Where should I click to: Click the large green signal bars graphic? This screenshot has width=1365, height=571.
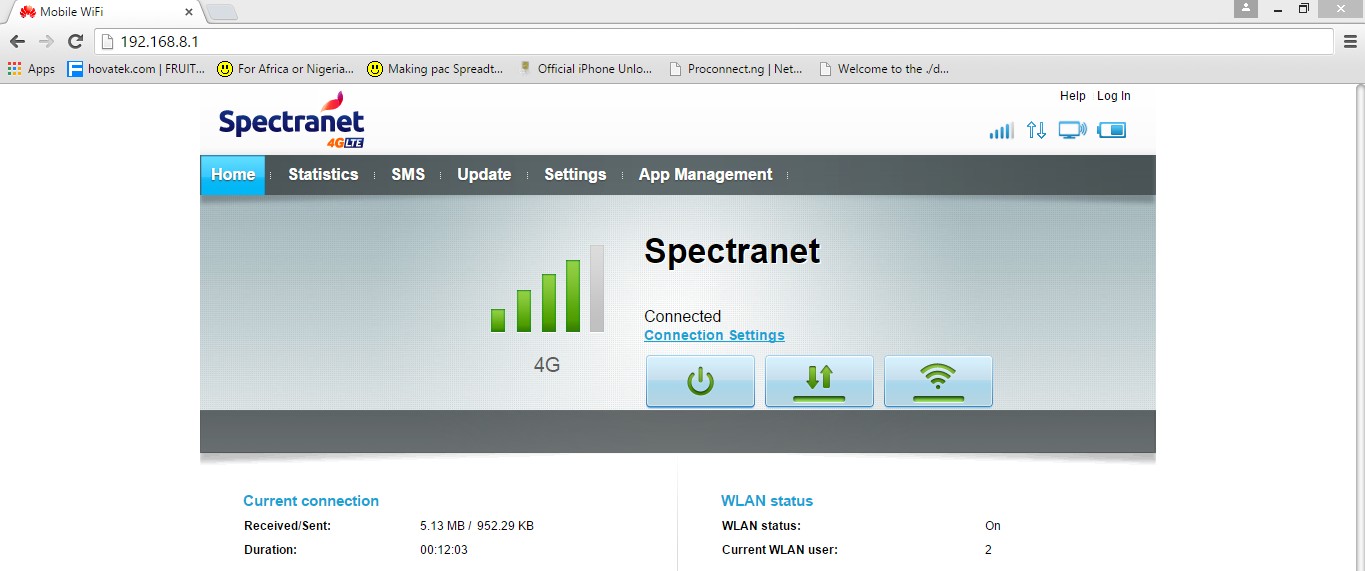pos(547,289)
